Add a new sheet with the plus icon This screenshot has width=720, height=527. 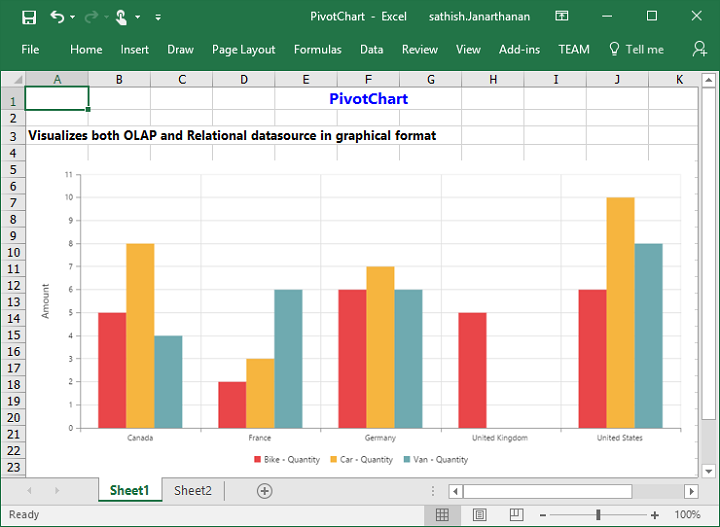pyautogui.click(x=264, y=491)
